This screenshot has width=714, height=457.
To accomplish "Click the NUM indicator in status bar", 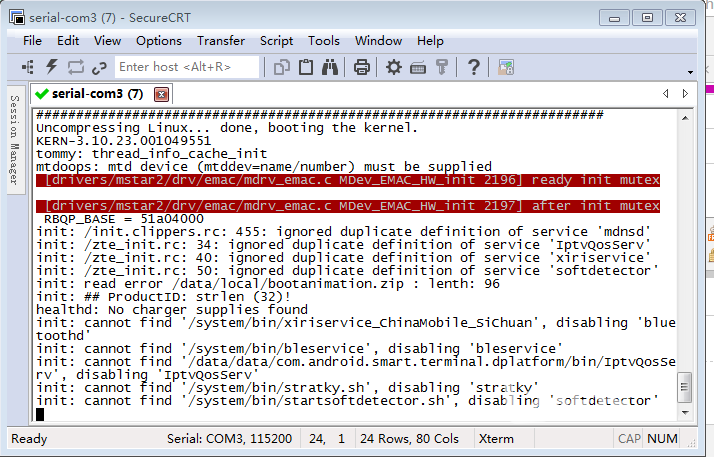I will [x=662, y=439].
